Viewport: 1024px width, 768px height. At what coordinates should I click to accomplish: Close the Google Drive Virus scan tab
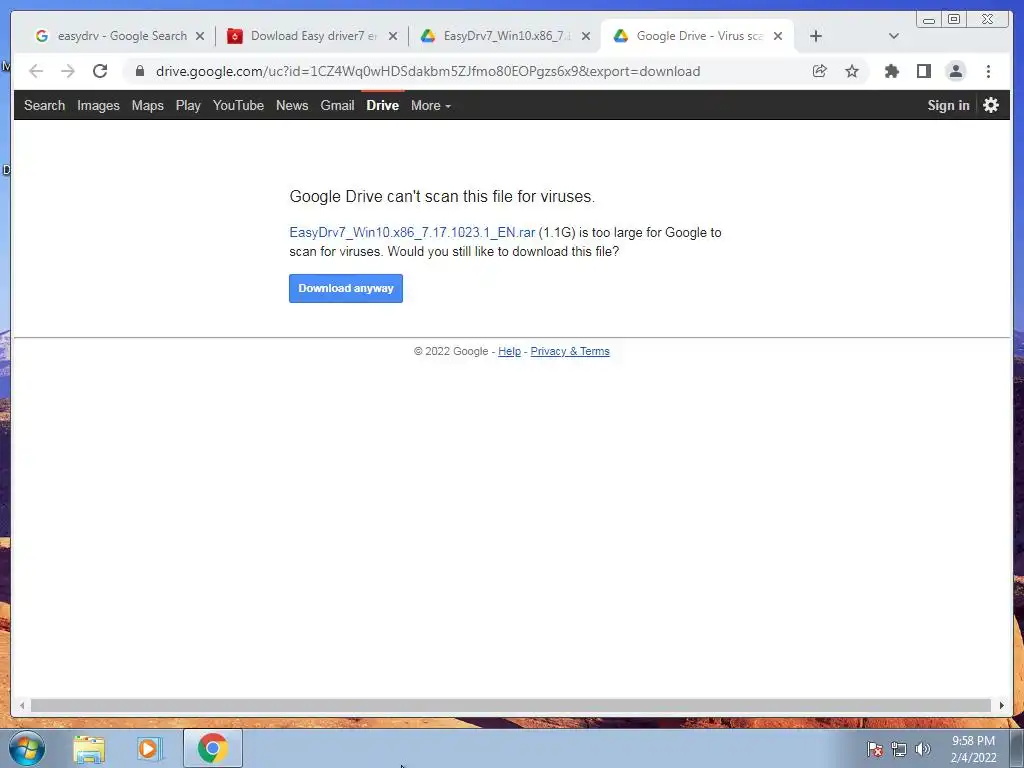click(x=778, y=36)
